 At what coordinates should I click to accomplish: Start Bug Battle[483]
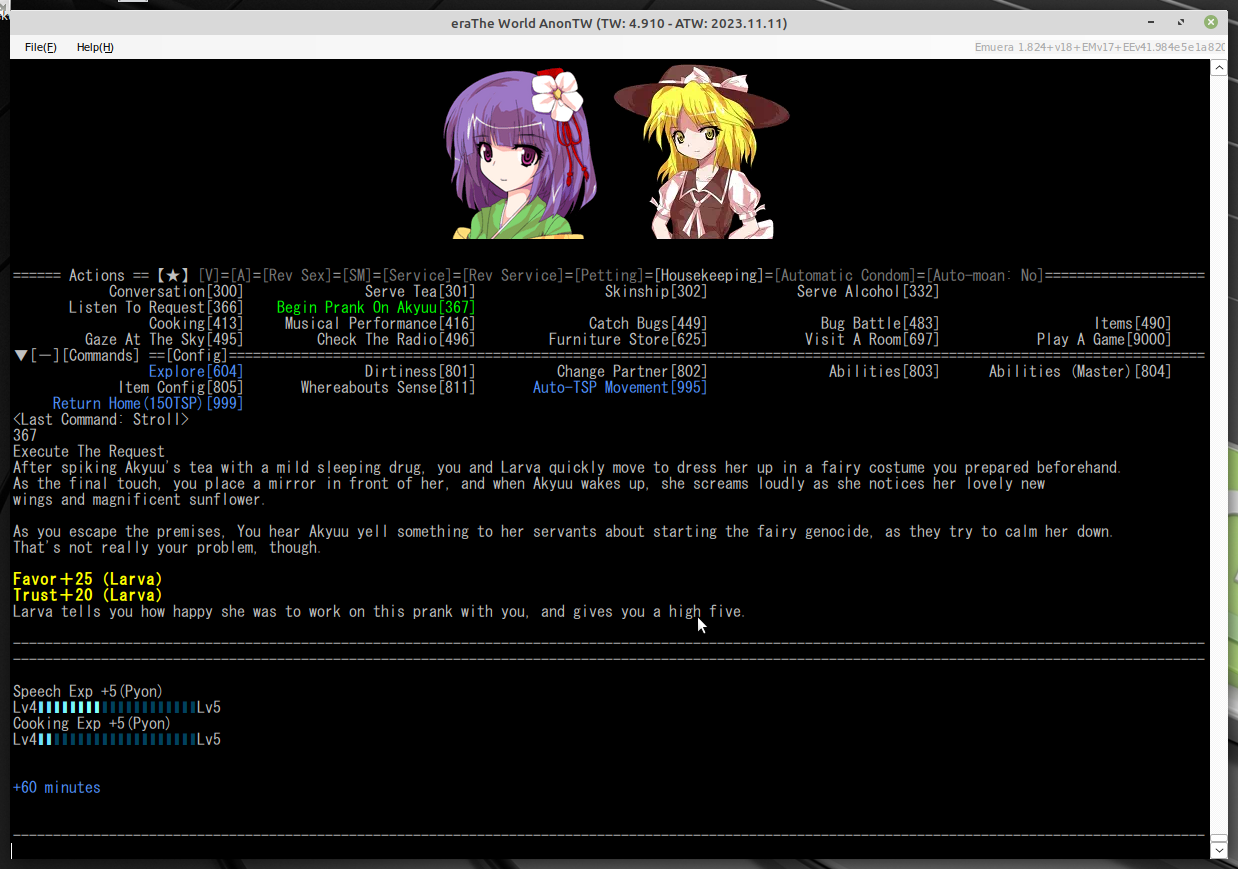coord(880,324)
